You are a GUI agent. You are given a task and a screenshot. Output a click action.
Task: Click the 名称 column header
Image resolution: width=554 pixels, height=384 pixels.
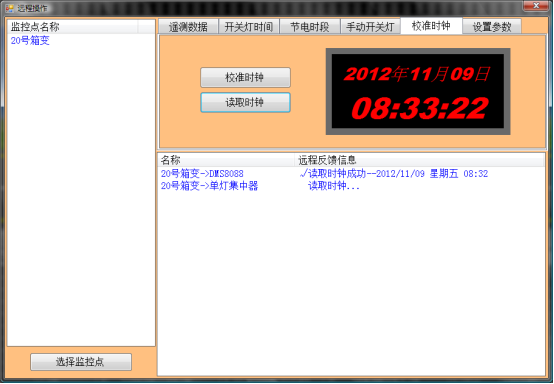(226, 160)
